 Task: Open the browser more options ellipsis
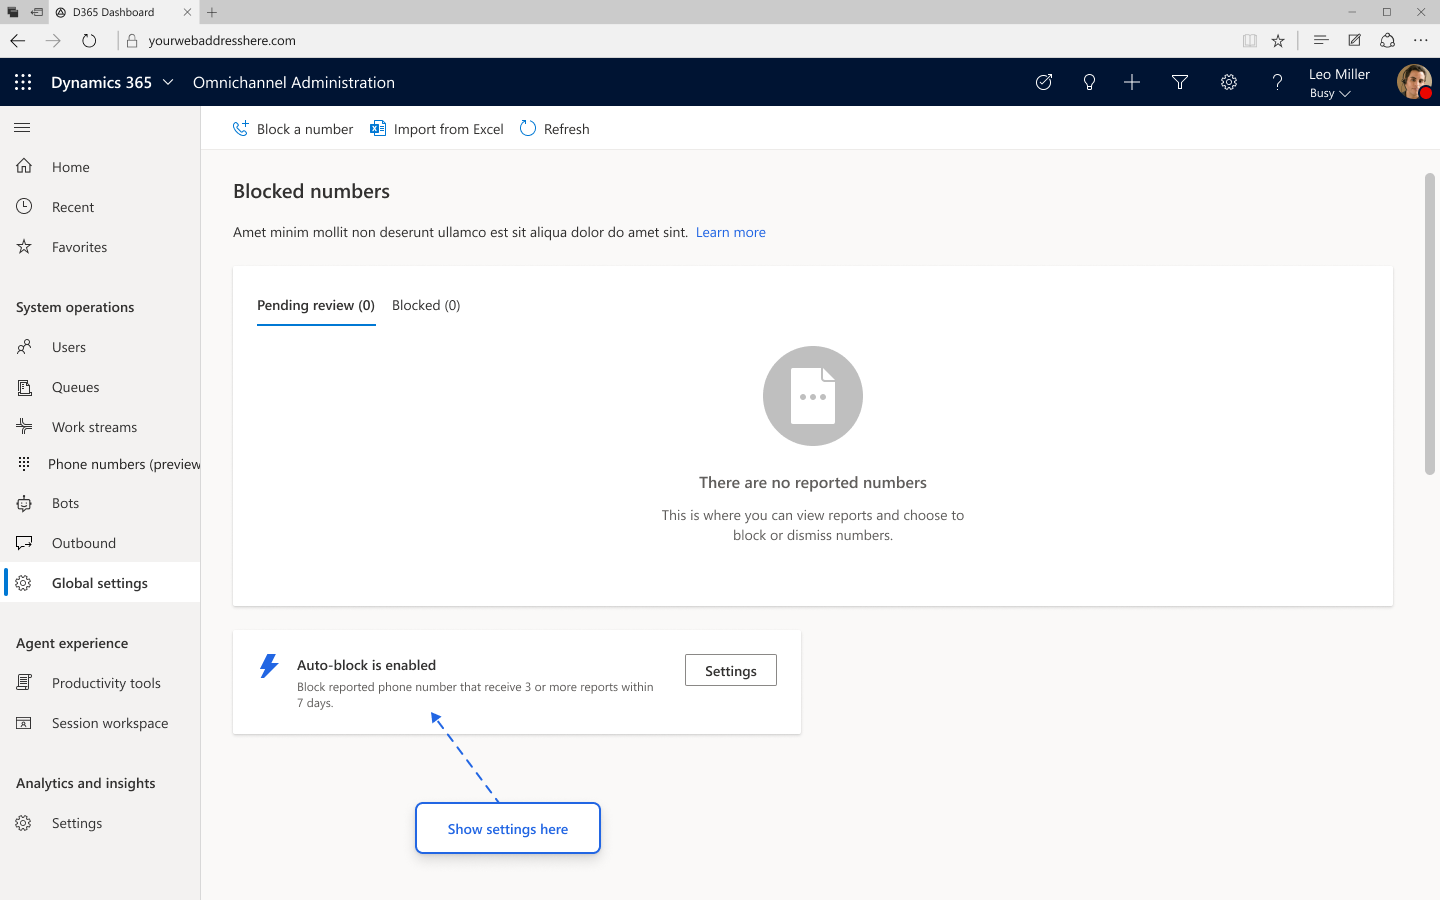(x=1421, y=40)
